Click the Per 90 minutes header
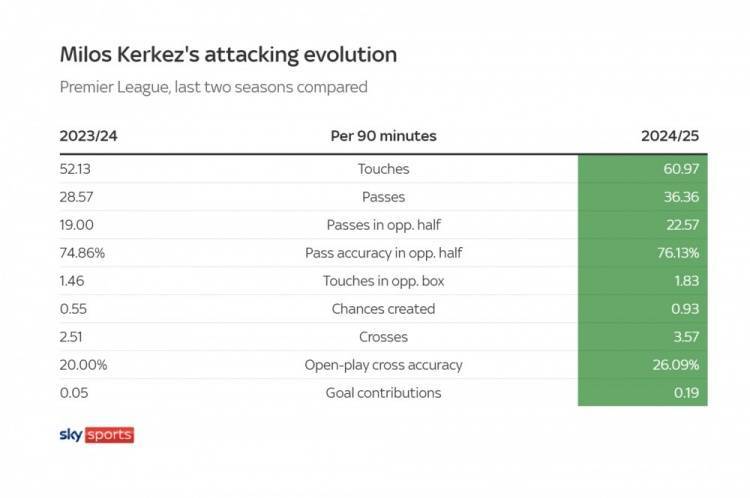 (384, 136)
